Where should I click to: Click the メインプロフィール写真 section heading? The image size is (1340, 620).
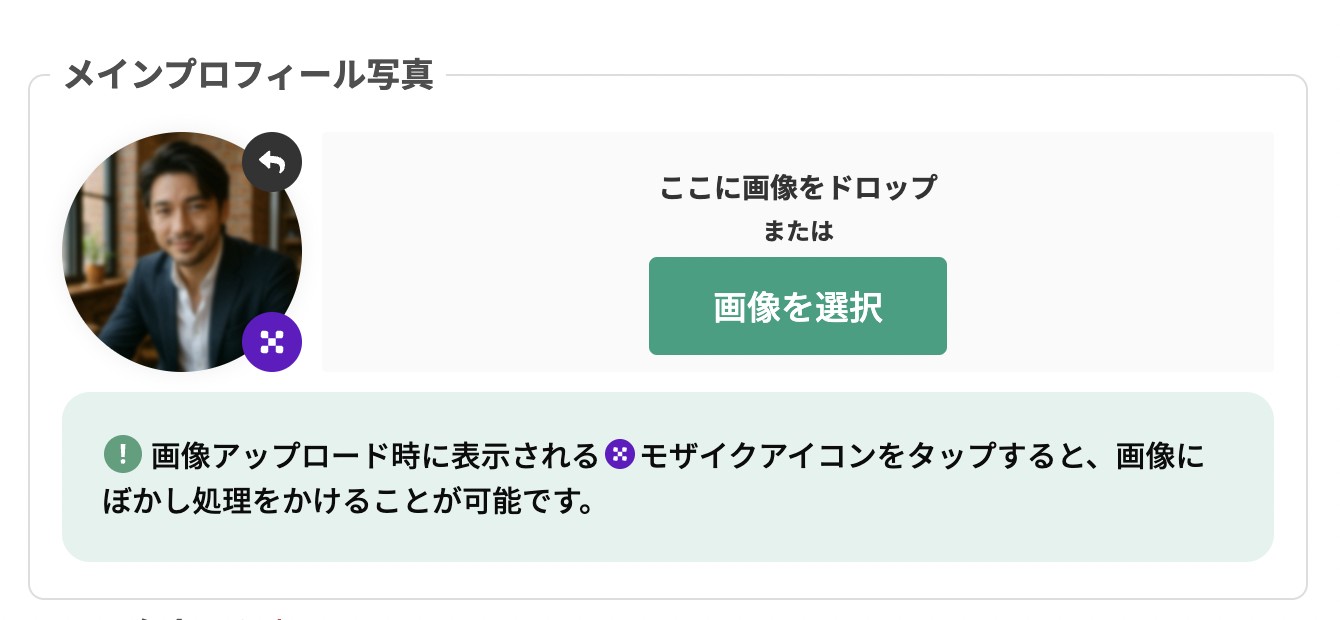[248, 75]
